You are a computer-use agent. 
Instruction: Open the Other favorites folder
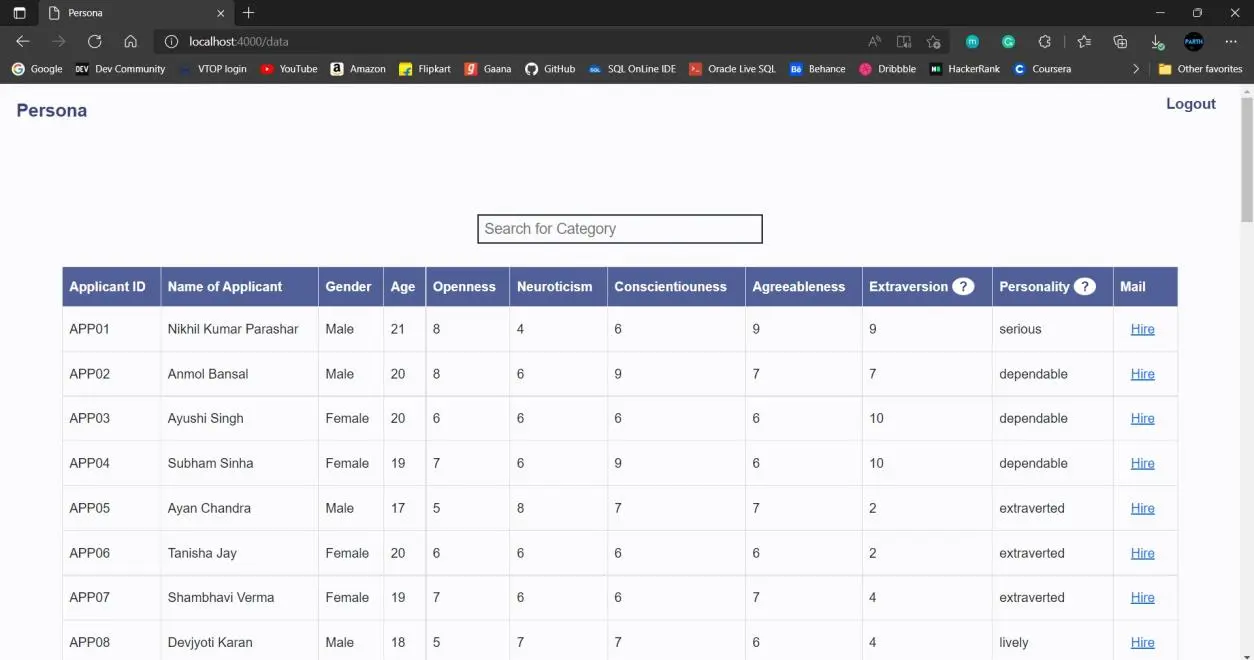pyautogui.click(x=1200, y=69)
